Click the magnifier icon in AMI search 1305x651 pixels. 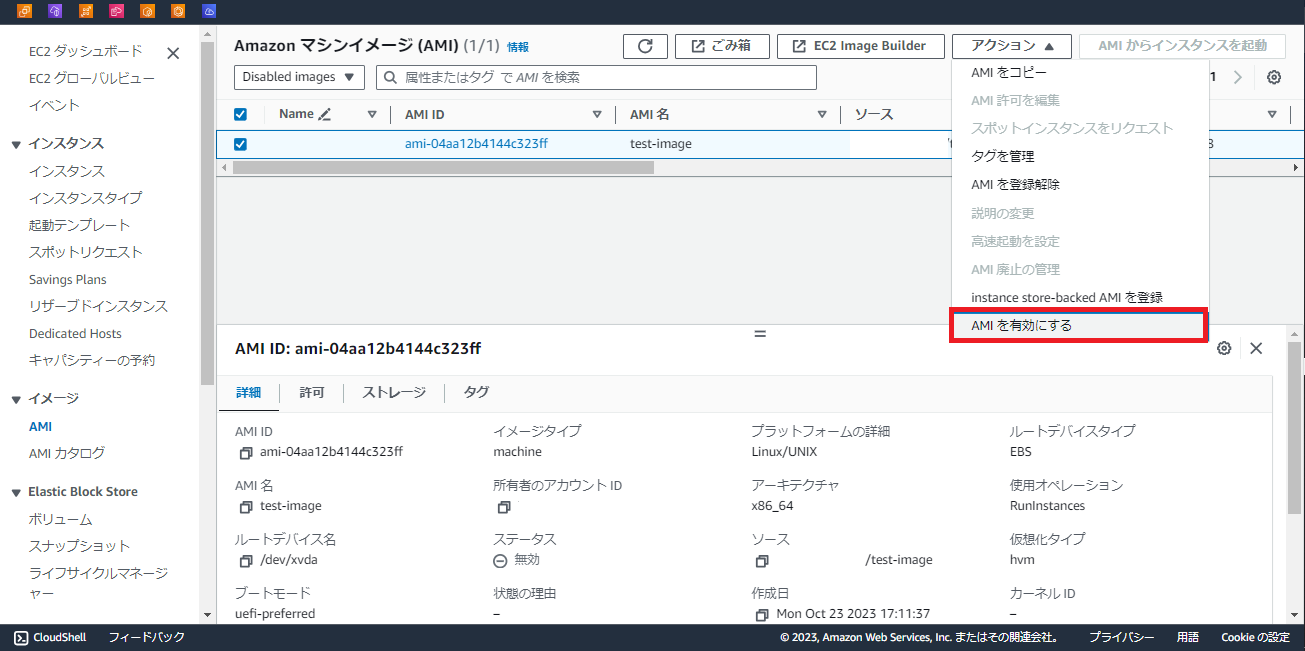click(x=391, y=77)
